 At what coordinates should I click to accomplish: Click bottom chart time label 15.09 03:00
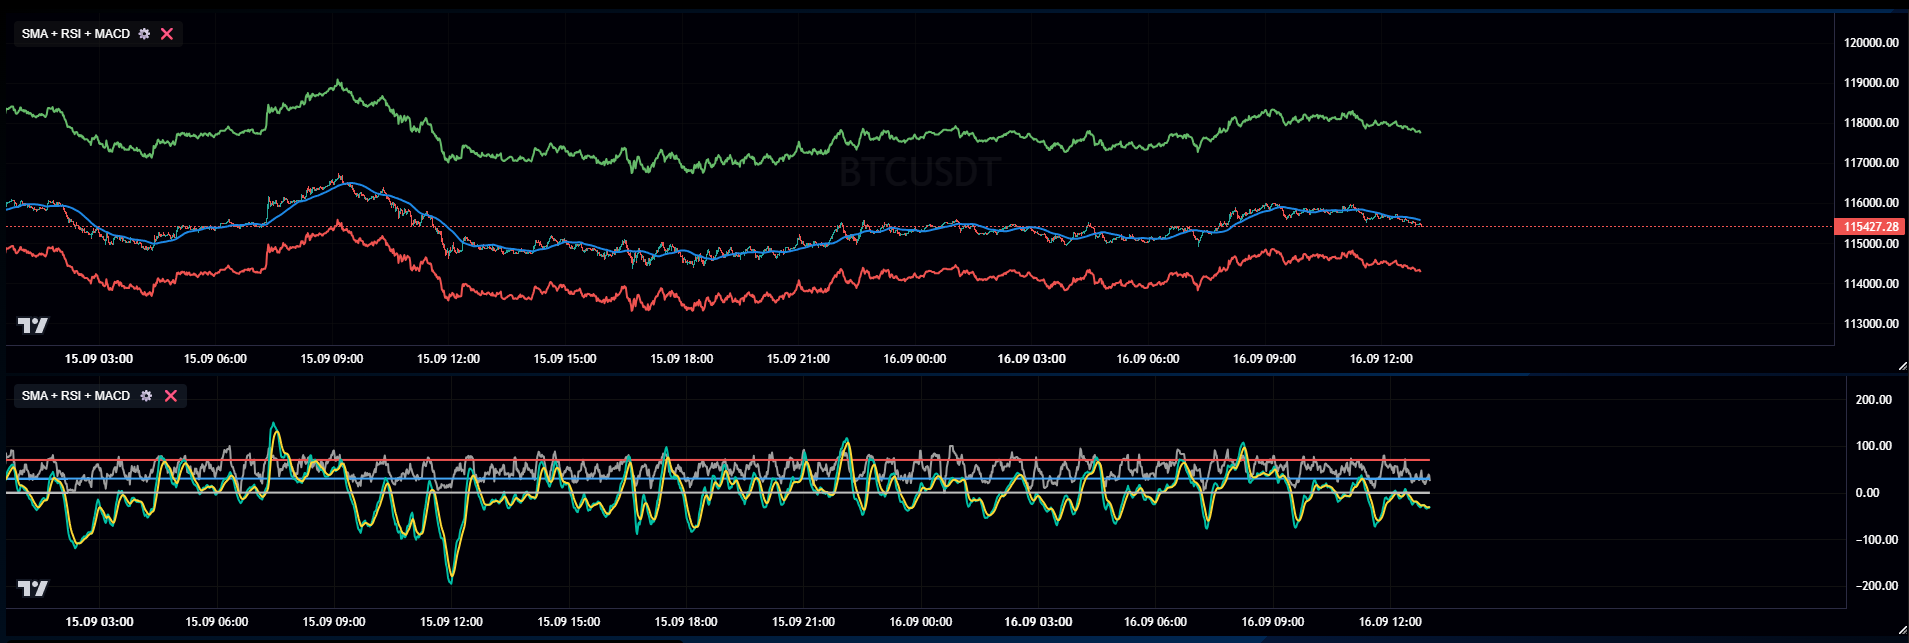pos(99,622)
